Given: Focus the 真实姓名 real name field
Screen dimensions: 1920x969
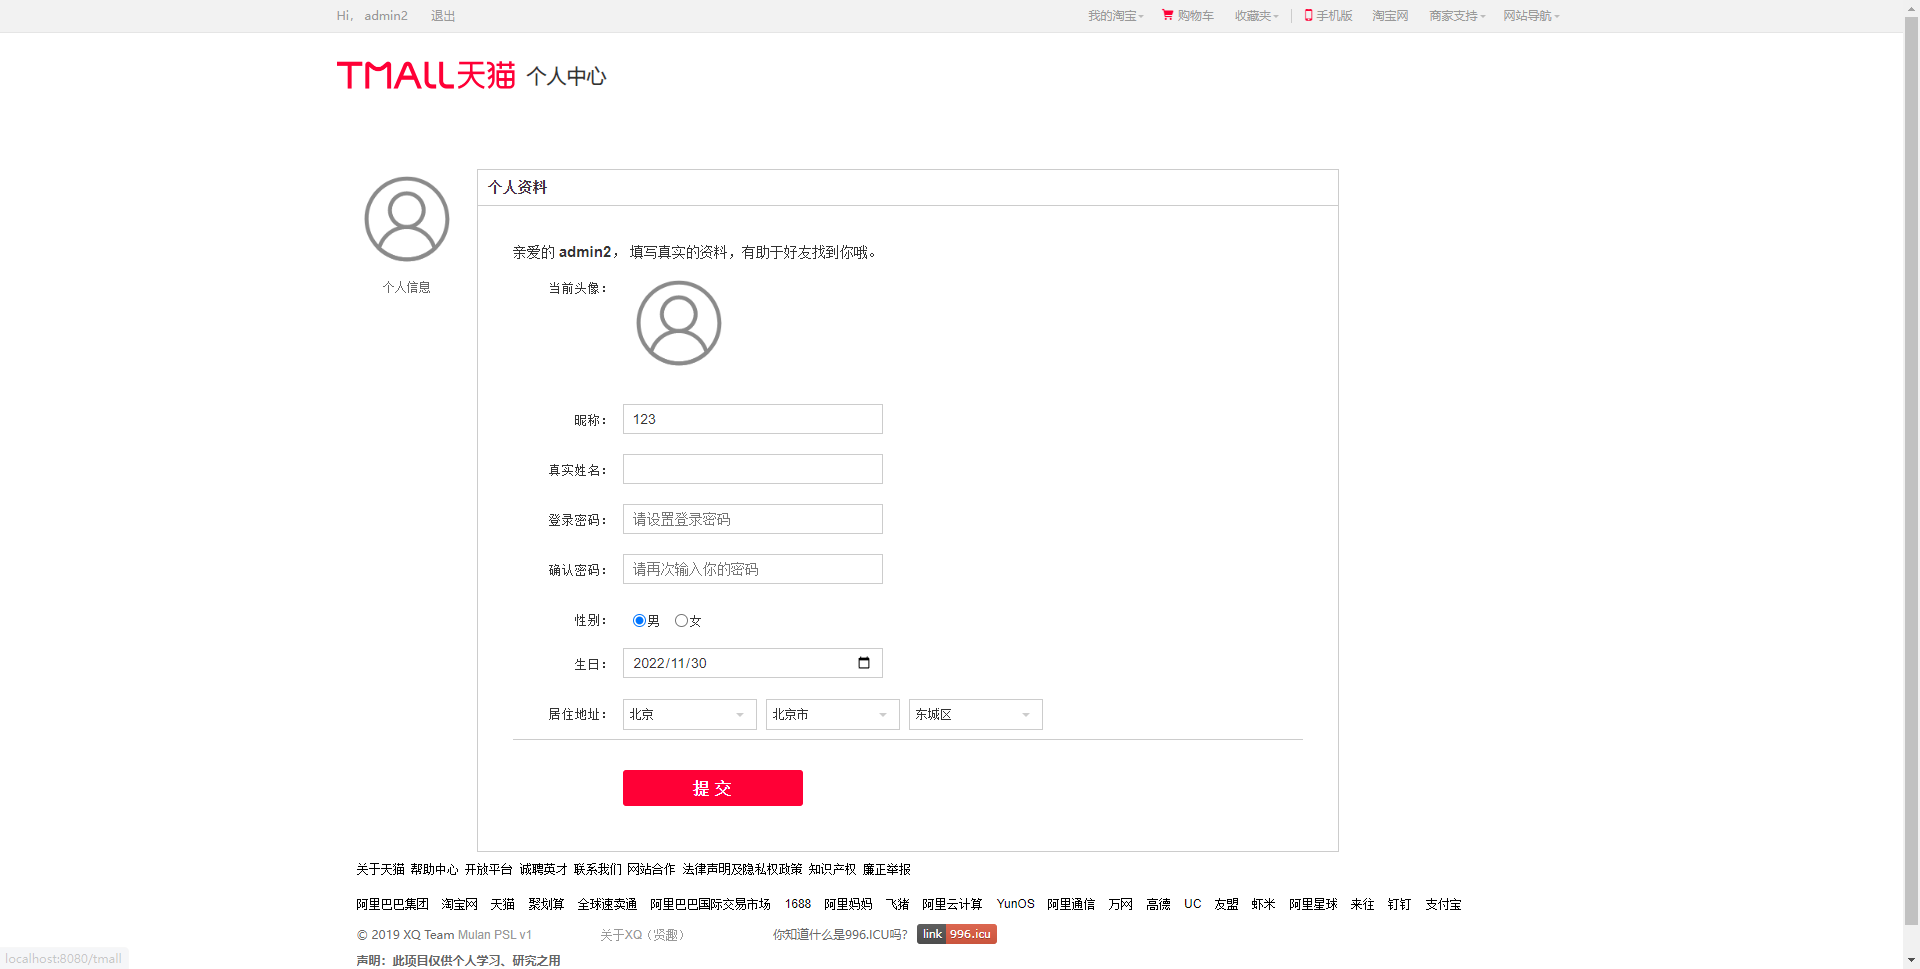Looking at the screenshot, I should (753, 469).
